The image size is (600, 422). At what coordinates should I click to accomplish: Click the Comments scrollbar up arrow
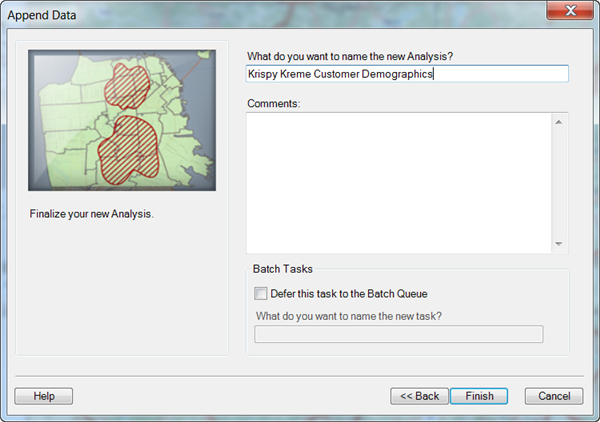point(558,122)
